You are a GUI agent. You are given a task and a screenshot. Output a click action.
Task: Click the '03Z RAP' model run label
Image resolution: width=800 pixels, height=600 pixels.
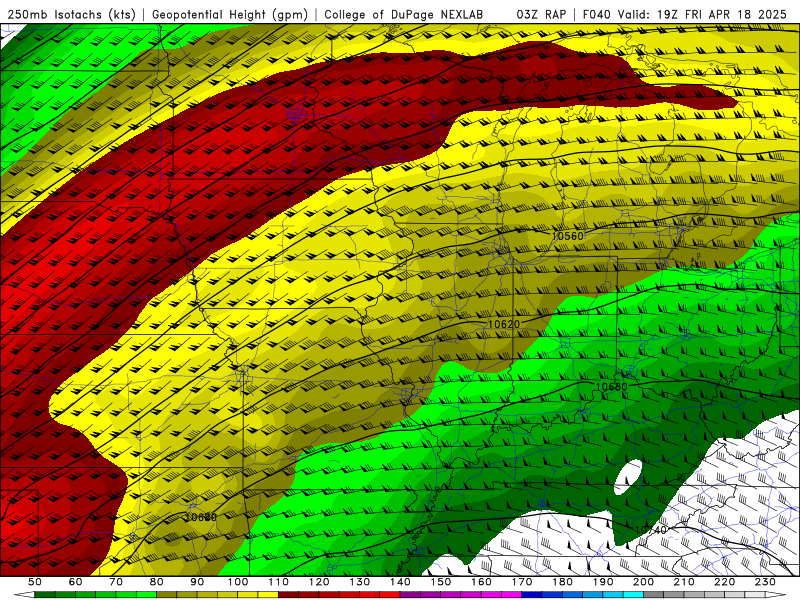(541, 14)
